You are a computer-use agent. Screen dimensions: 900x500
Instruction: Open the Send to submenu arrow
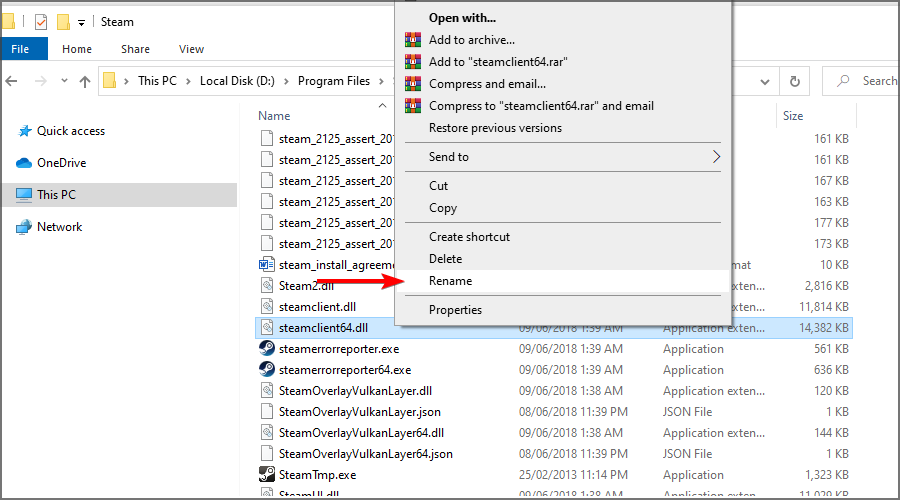tap(716, 157)
